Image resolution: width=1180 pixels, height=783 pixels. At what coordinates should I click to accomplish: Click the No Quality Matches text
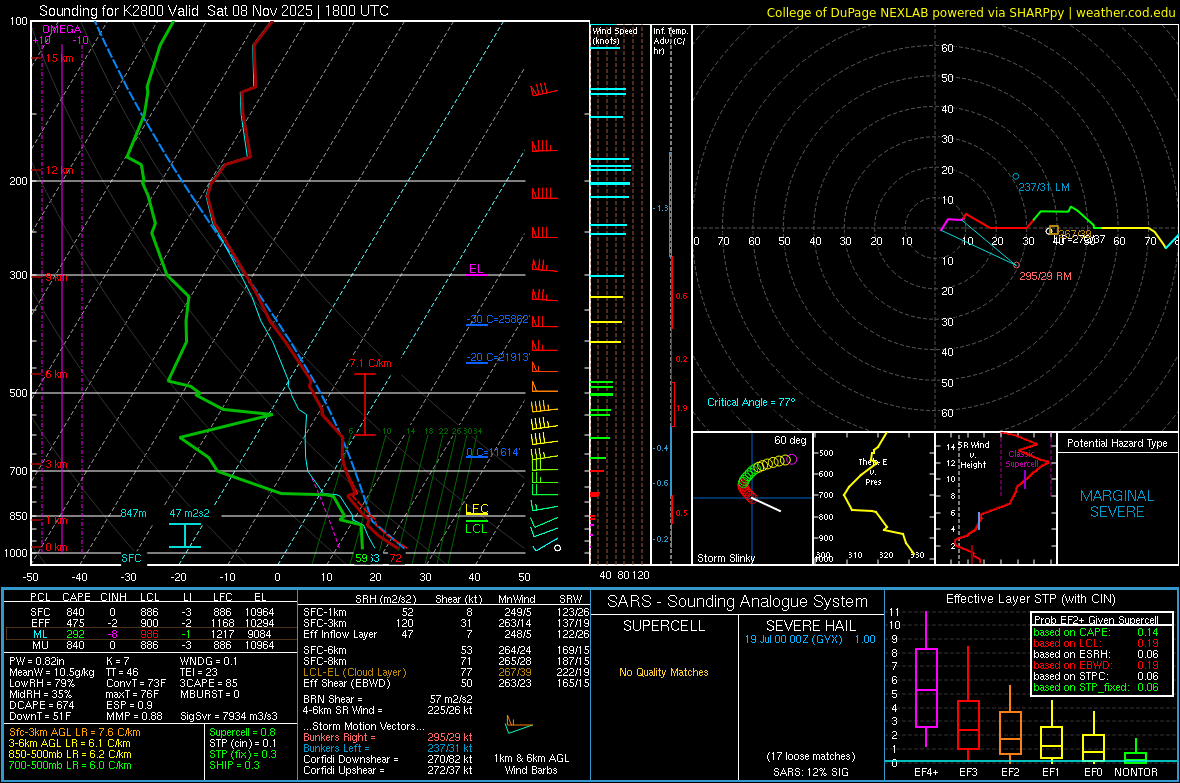pyautogui.click(x=664, y=672)
